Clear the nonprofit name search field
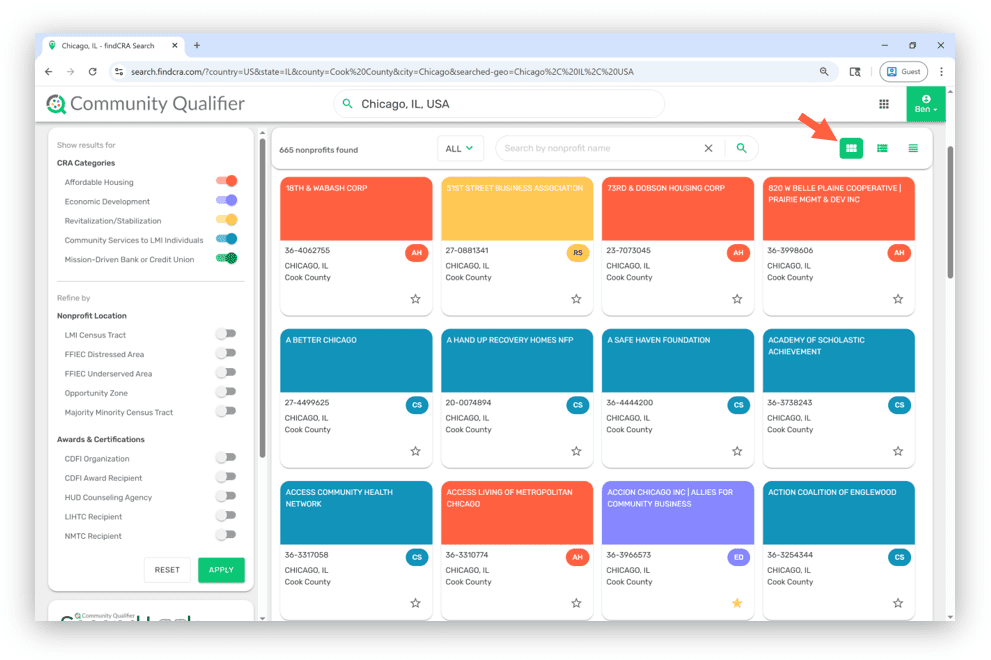Viewport: 991px width, 660px height. (708, 148)
